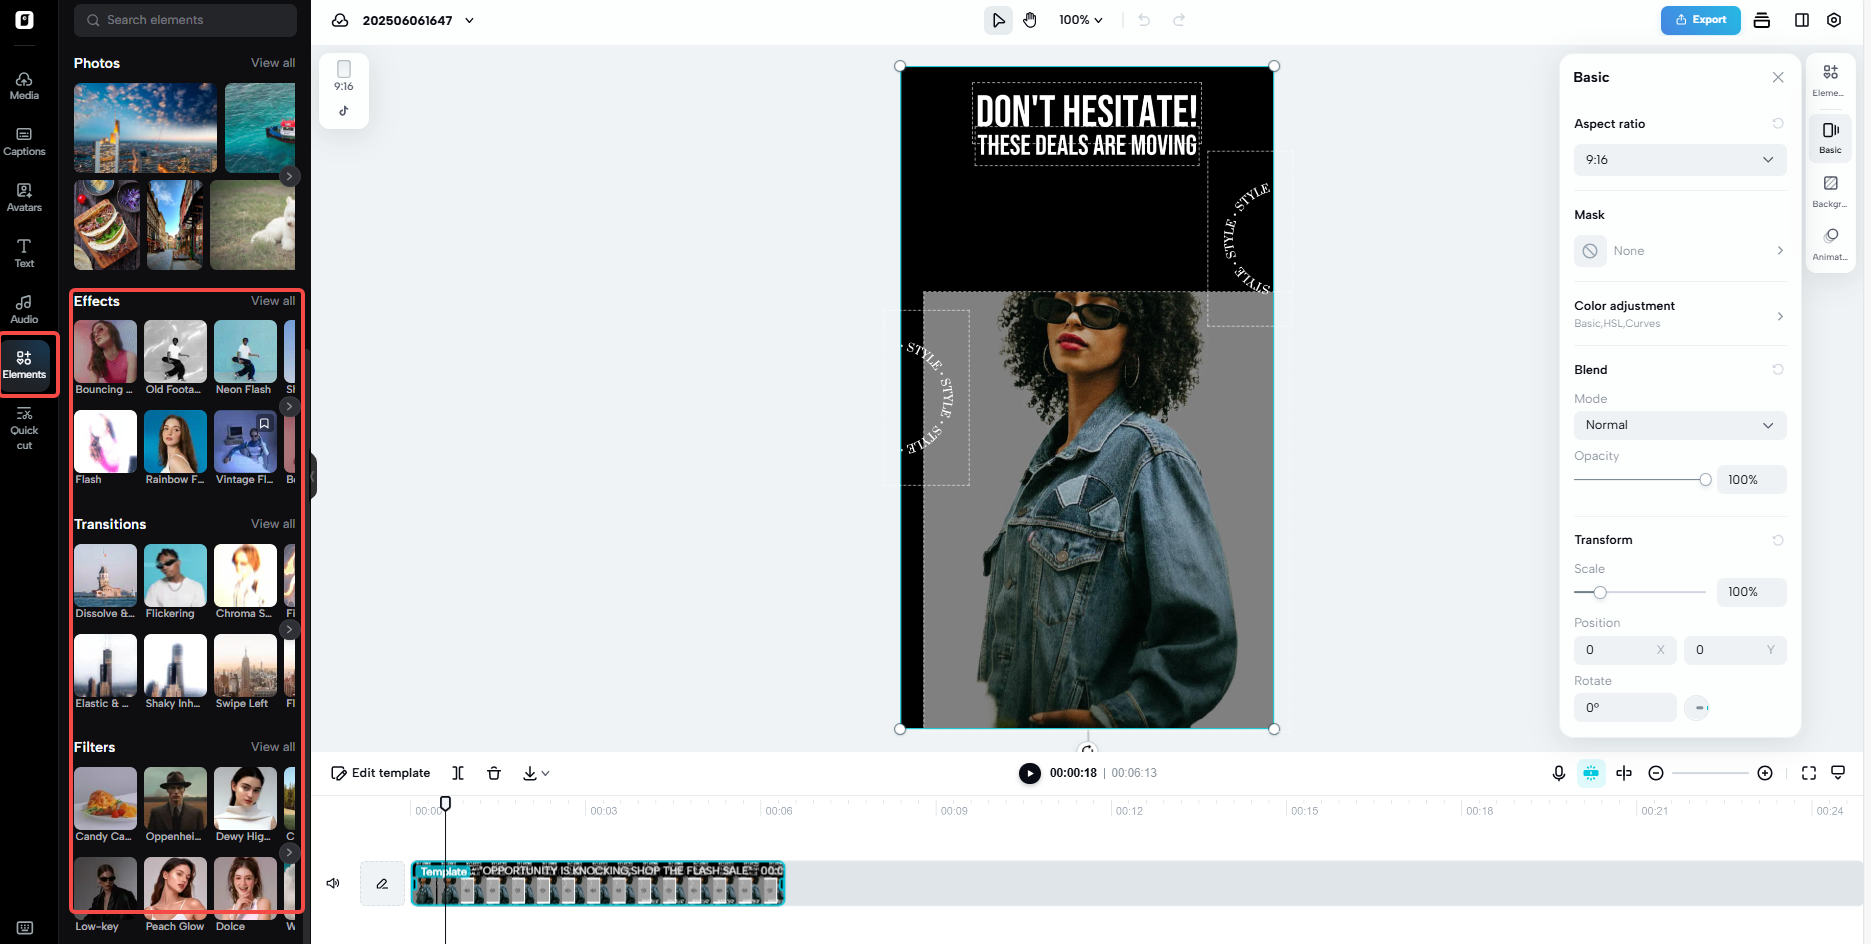This screenshot has height=944, width=1871.
Task: Adjust the Opacity slider handle
Action: tap(1705, 480)
